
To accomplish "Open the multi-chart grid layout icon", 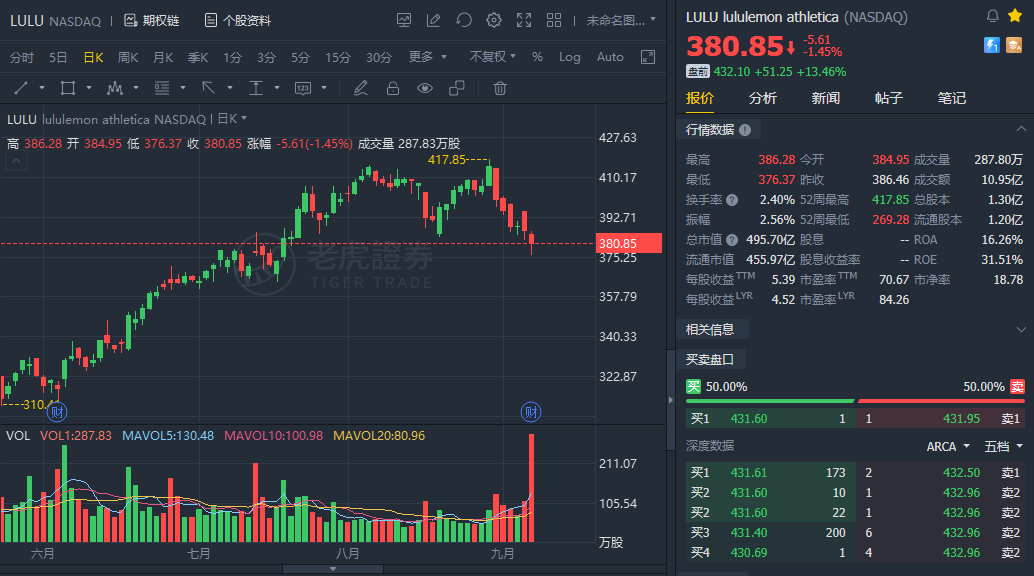I will pos(554,20).
